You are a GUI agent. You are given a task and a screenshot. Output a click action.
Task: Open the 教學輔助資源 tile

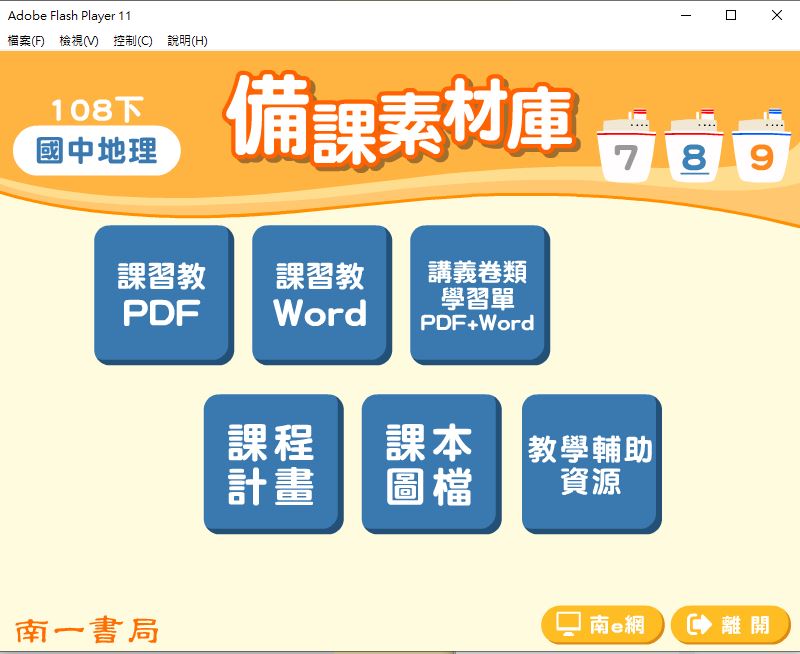click(x=590, y=463)
